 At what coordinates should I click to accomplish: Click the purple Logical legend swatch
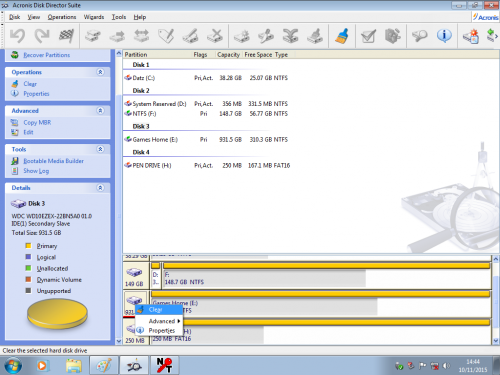(28, 257)
